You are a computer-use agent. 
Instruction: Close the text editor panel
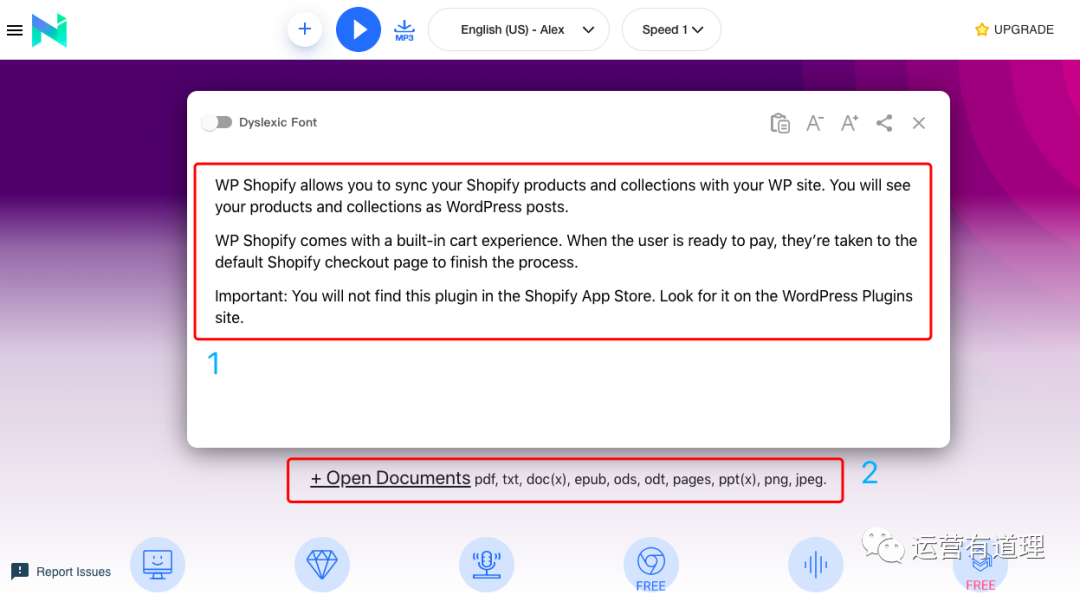(x=919, y=123)
